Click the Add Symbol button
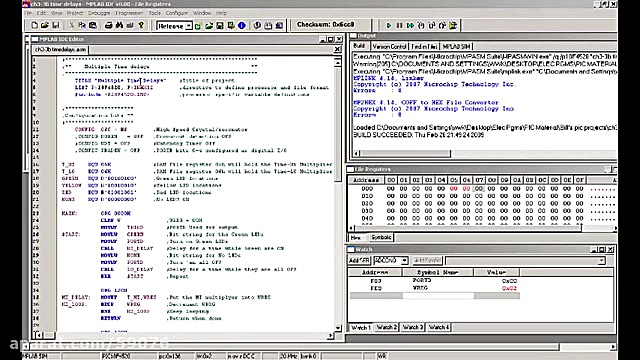 427,260
